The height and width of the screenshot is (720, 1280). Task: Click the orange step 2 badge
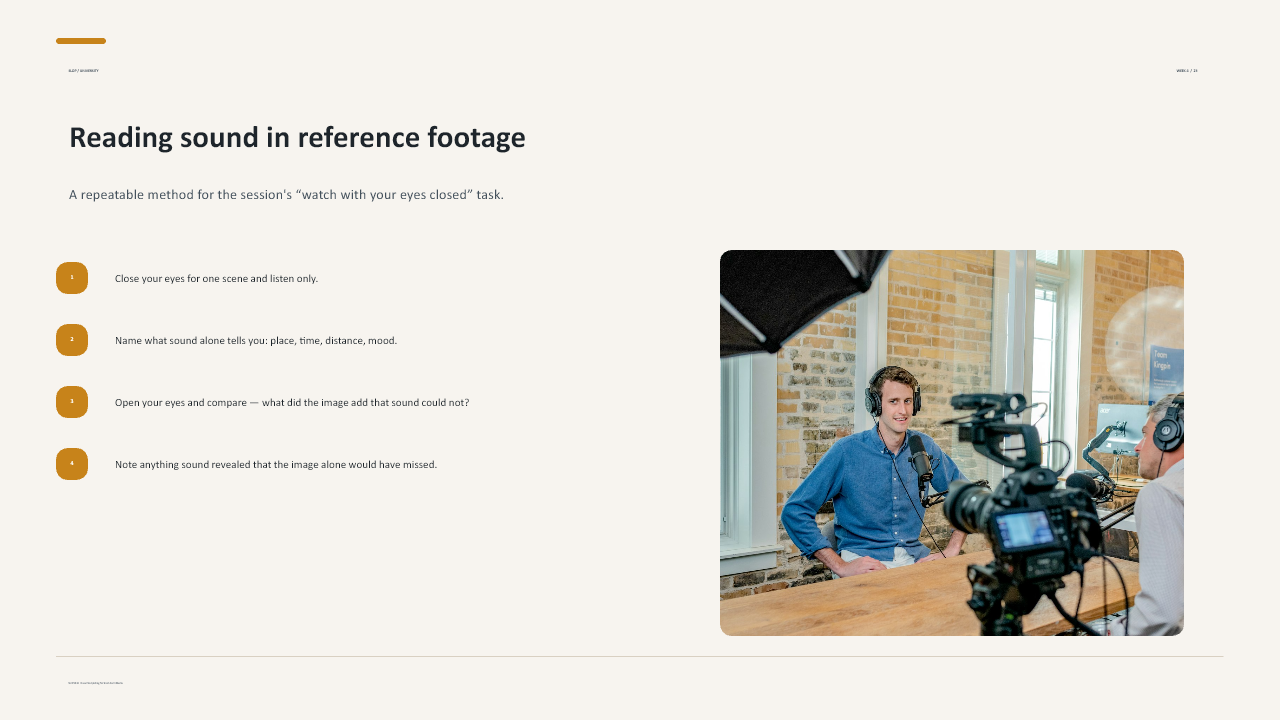[x=72, y=340]
